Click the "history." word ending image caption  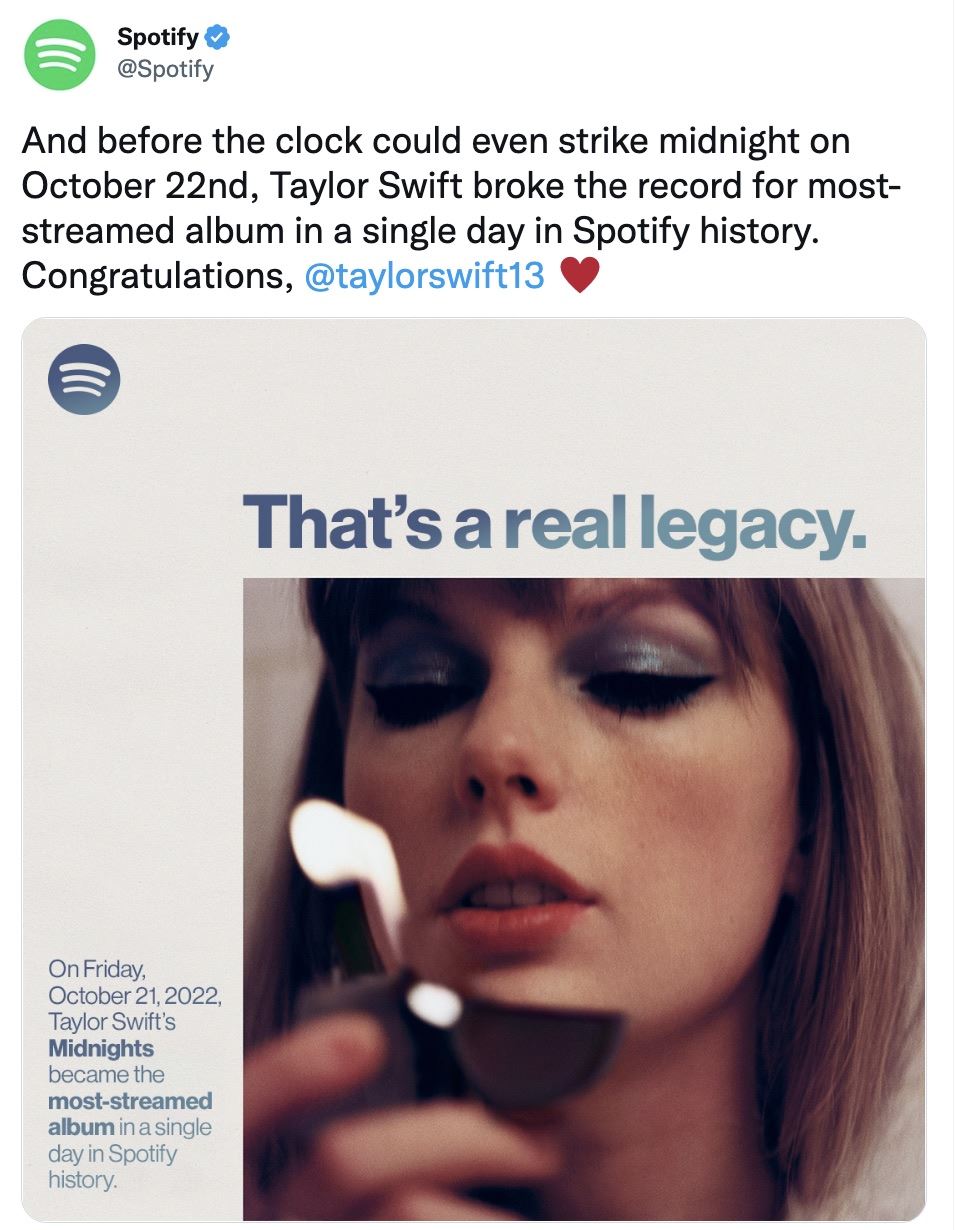pos(83,1179)
